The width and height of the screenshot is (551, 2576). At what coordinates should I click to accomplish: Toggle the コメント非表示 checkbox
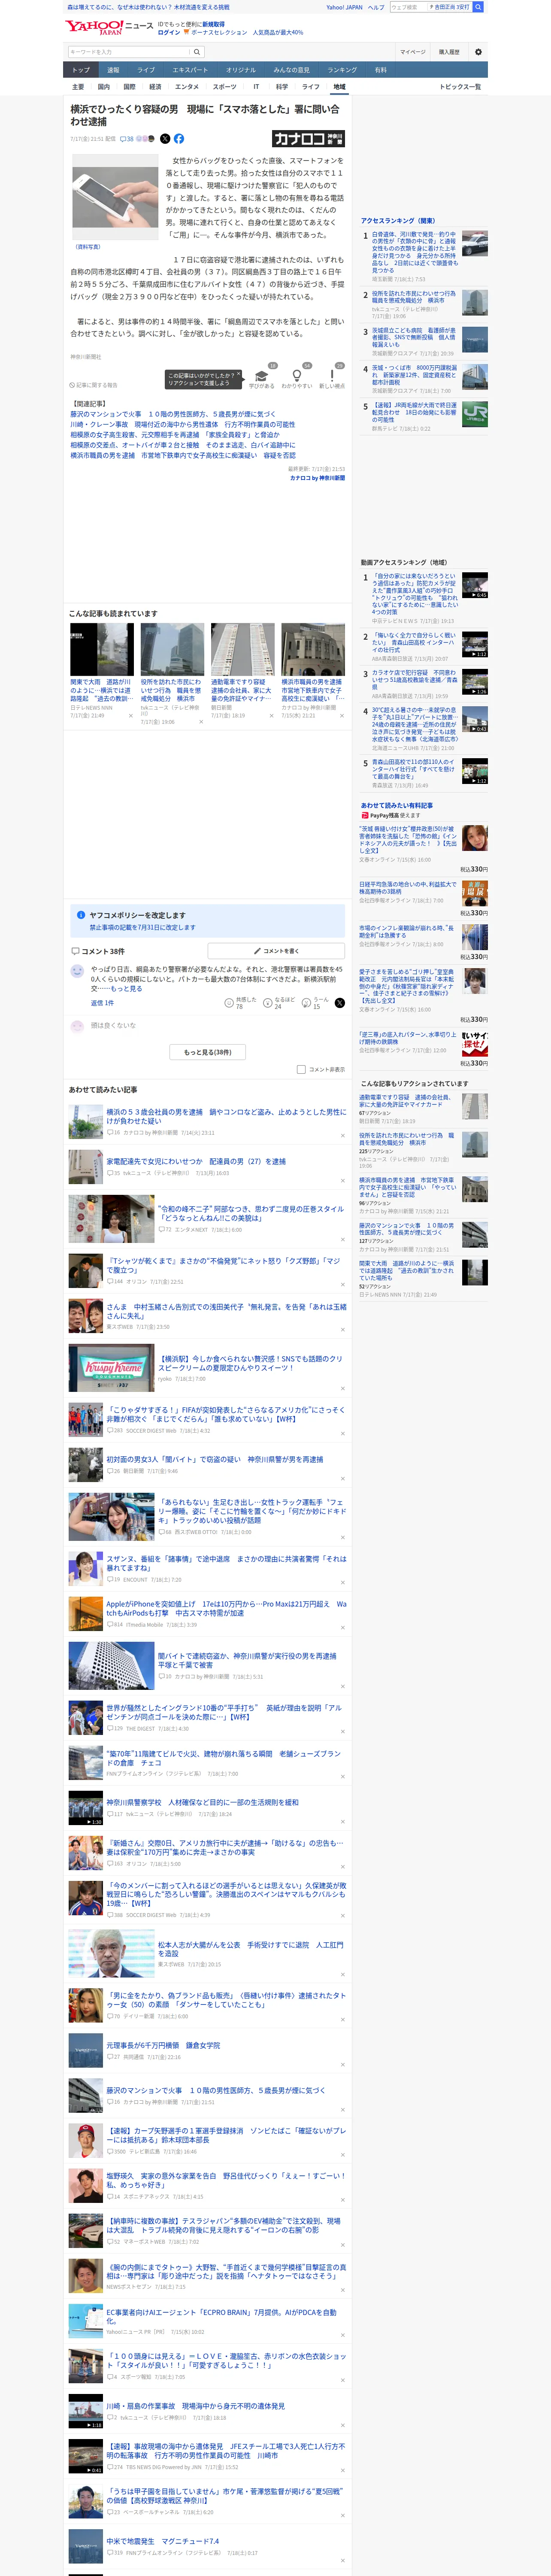[x=301, y=1069]
